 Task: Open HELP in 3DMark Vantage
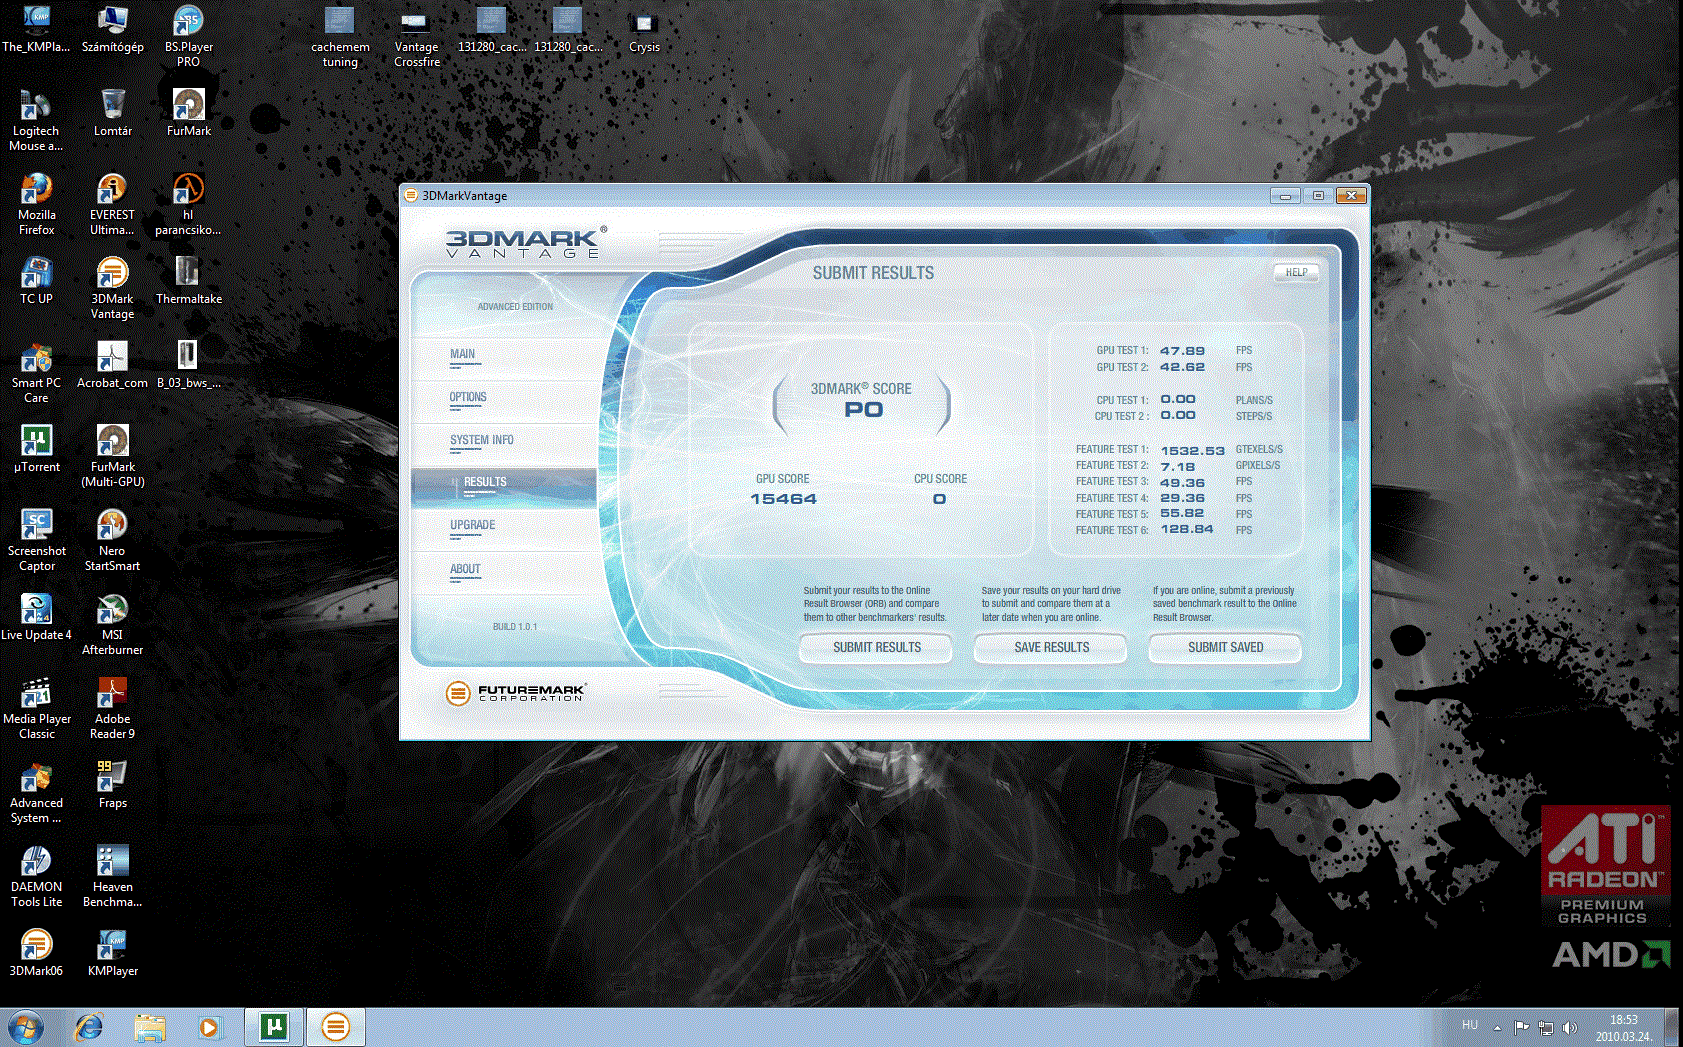click(1296, 272)
